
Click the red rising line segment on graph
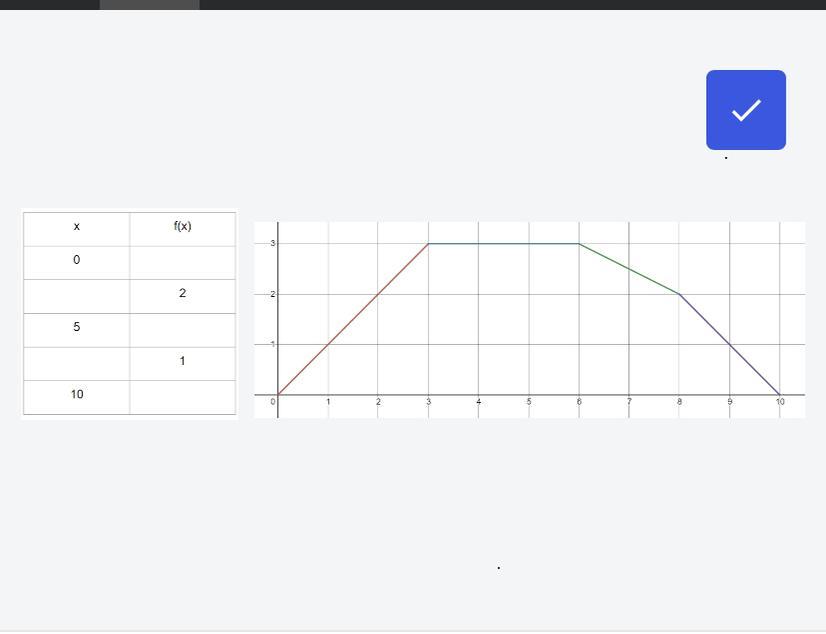tap(353, 319)
